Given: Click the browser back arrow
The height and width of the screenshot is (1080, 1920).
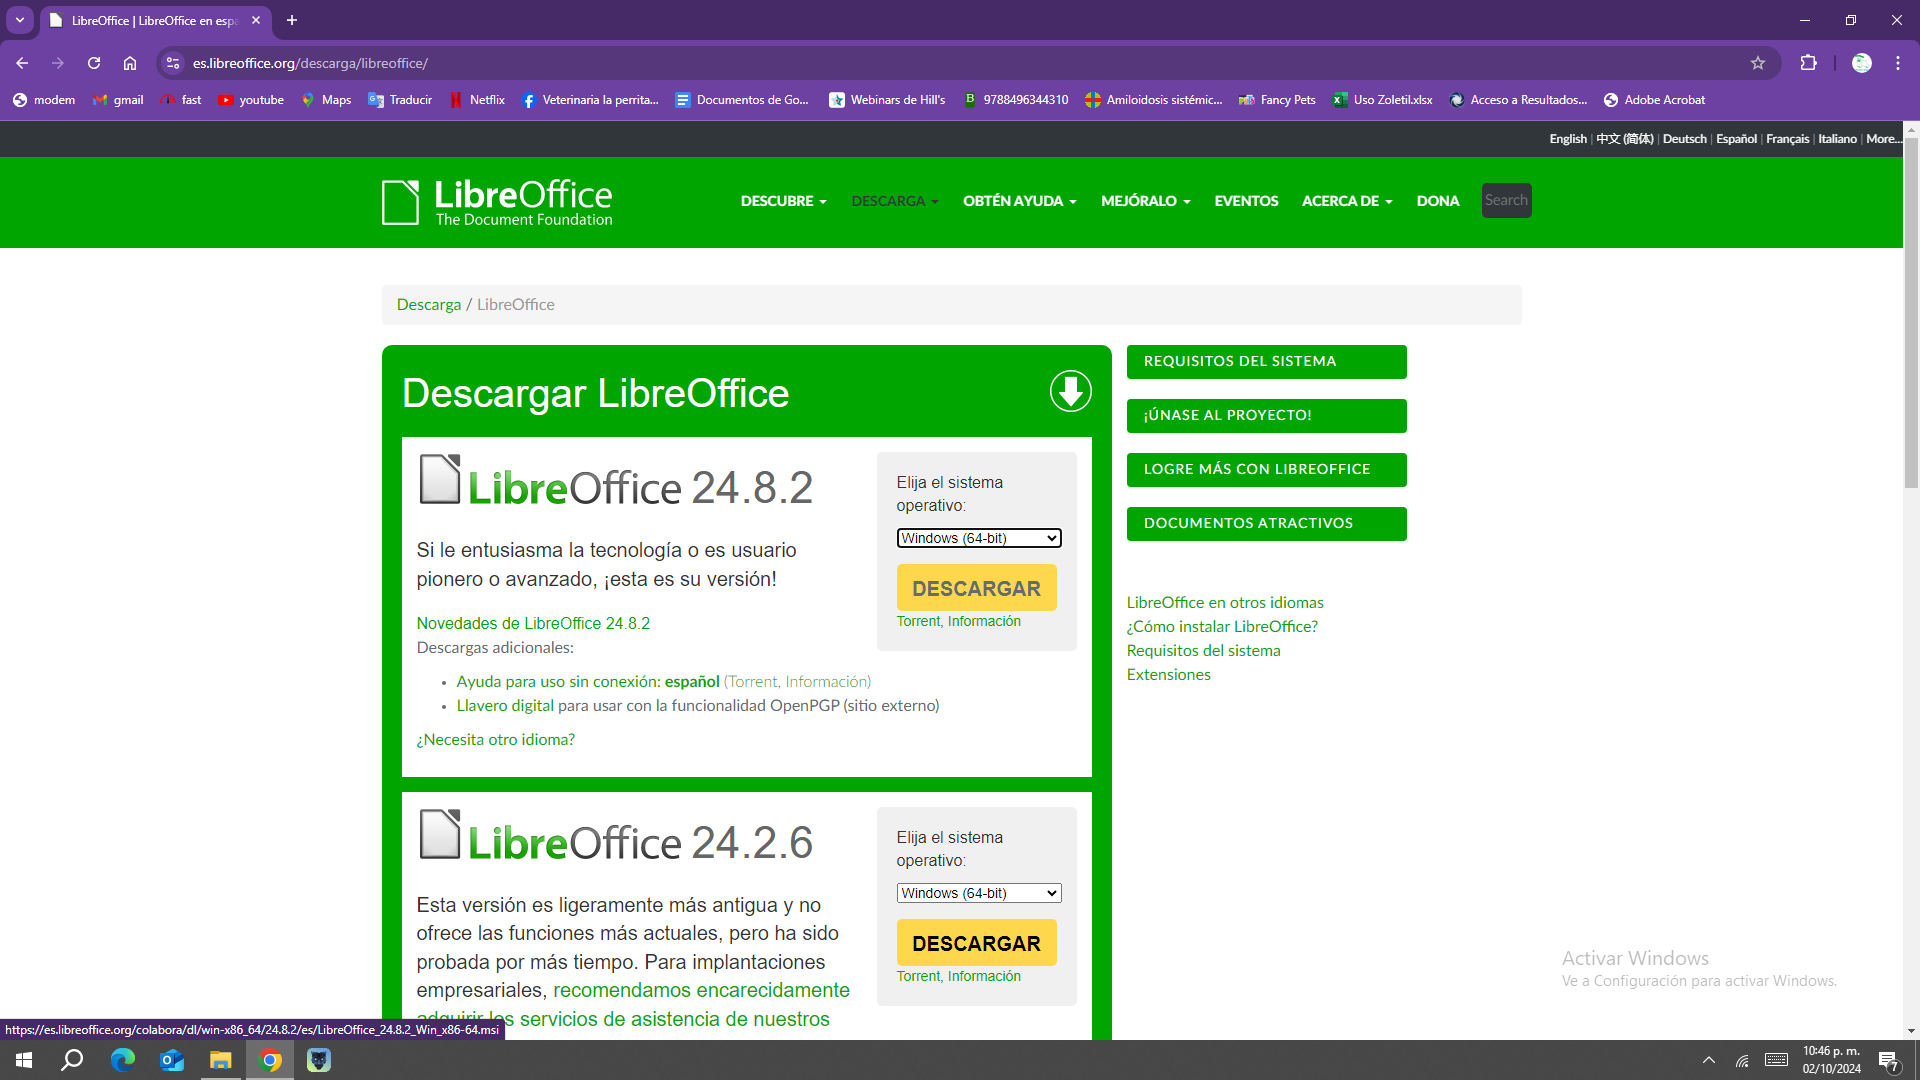Looking at the screenshot, I should [22, 63].
